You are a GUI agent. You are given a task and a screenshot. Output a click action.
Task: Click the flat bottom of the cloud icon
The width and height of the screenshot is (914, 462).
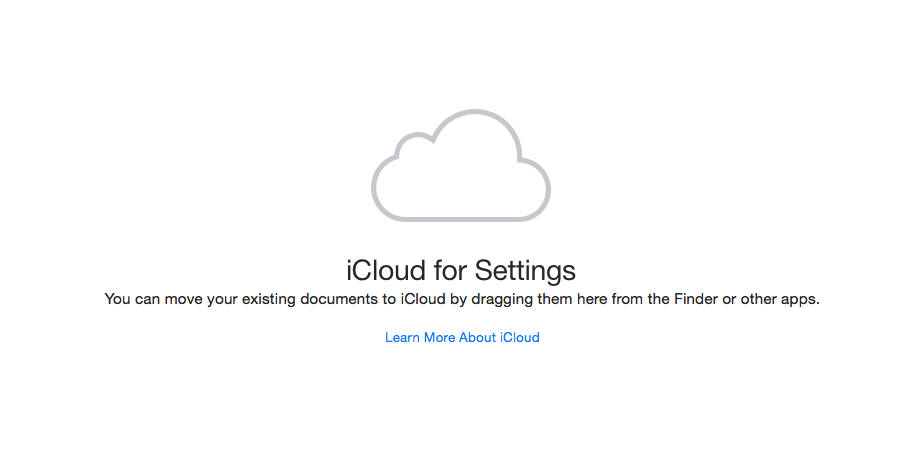click(x=461, y=217)
